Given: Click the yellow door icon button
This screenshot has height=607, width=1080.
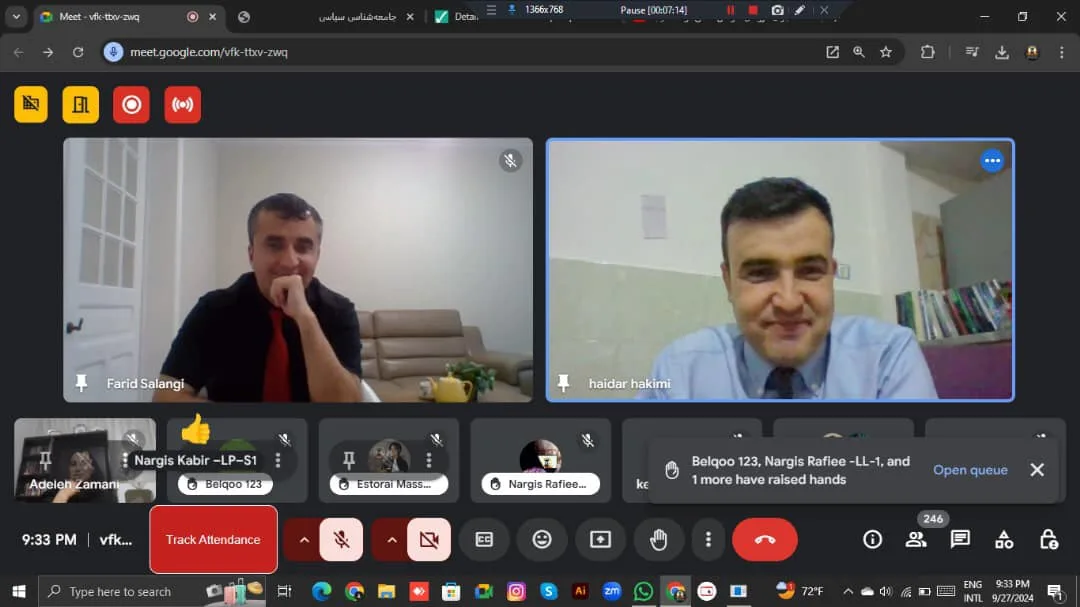Looking at the screenshot, I should tap(81, 105).
